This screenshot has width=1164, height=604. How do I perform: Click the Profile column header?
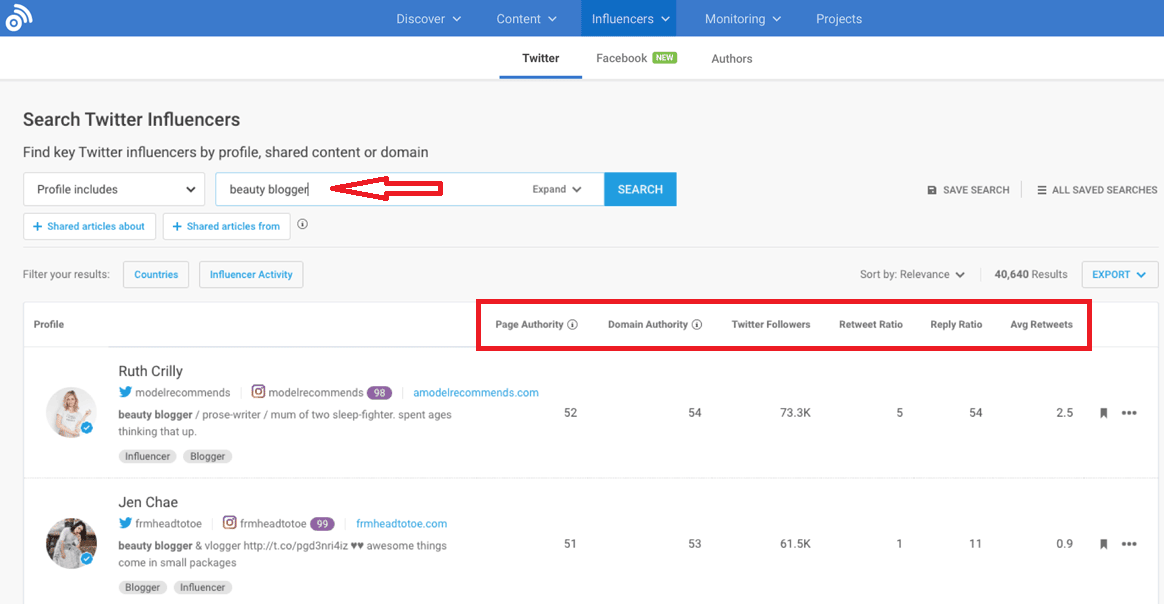49,324
